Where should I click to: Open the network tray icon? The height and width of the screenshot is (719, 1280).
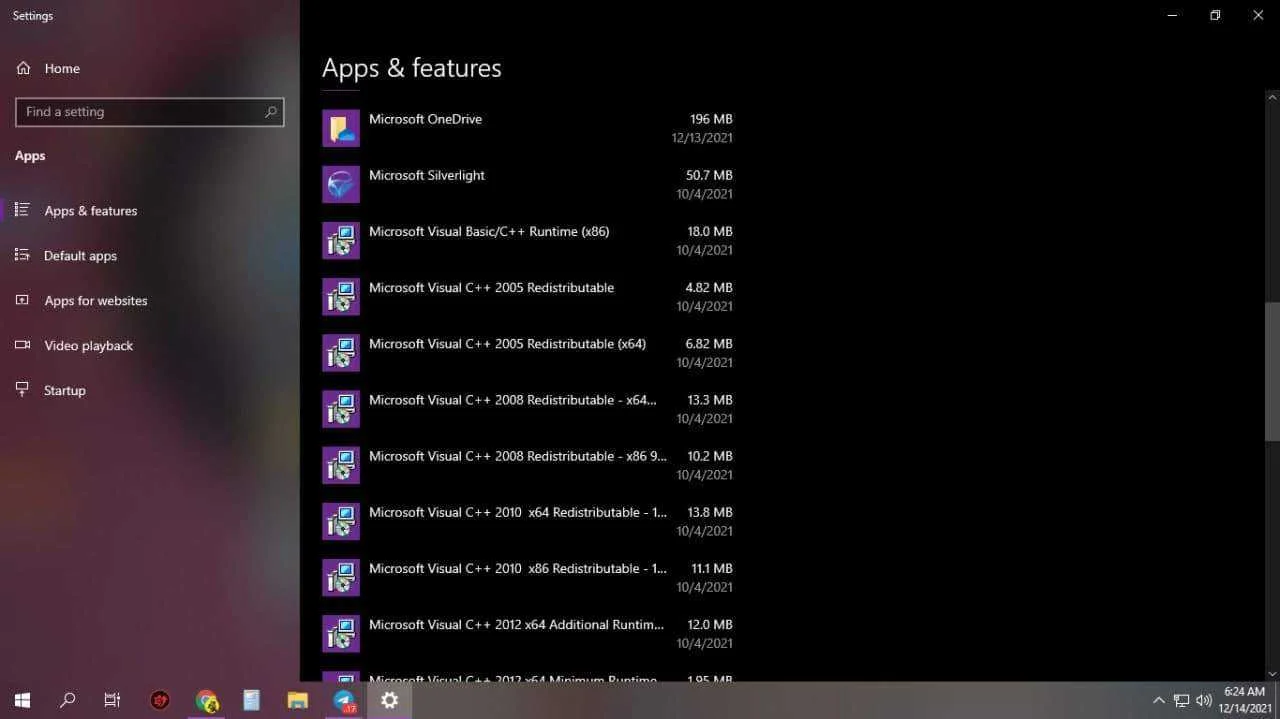(x=1181, y=700)
